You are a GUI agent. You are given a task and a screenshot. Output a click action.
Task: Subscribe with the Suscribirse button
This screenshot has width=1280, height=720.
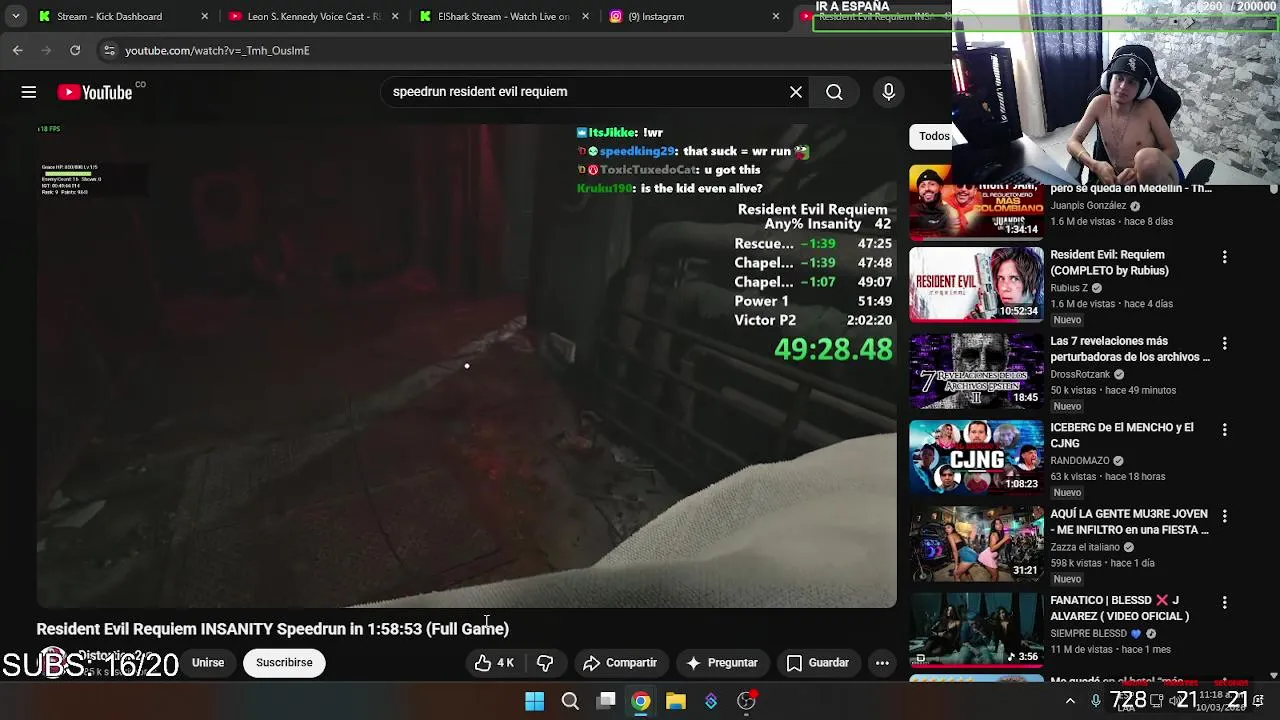click(x=284, y=663)
